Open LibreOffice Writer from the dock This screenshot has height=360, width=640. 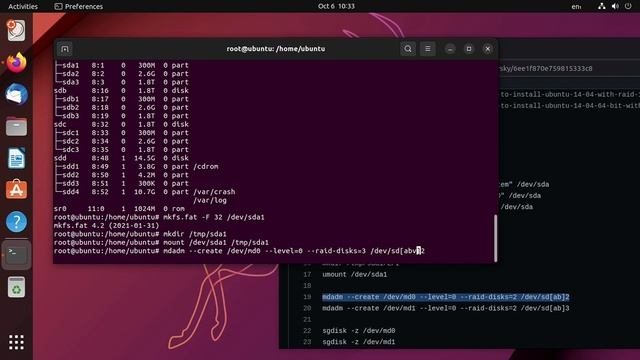(x=16, y=158)
